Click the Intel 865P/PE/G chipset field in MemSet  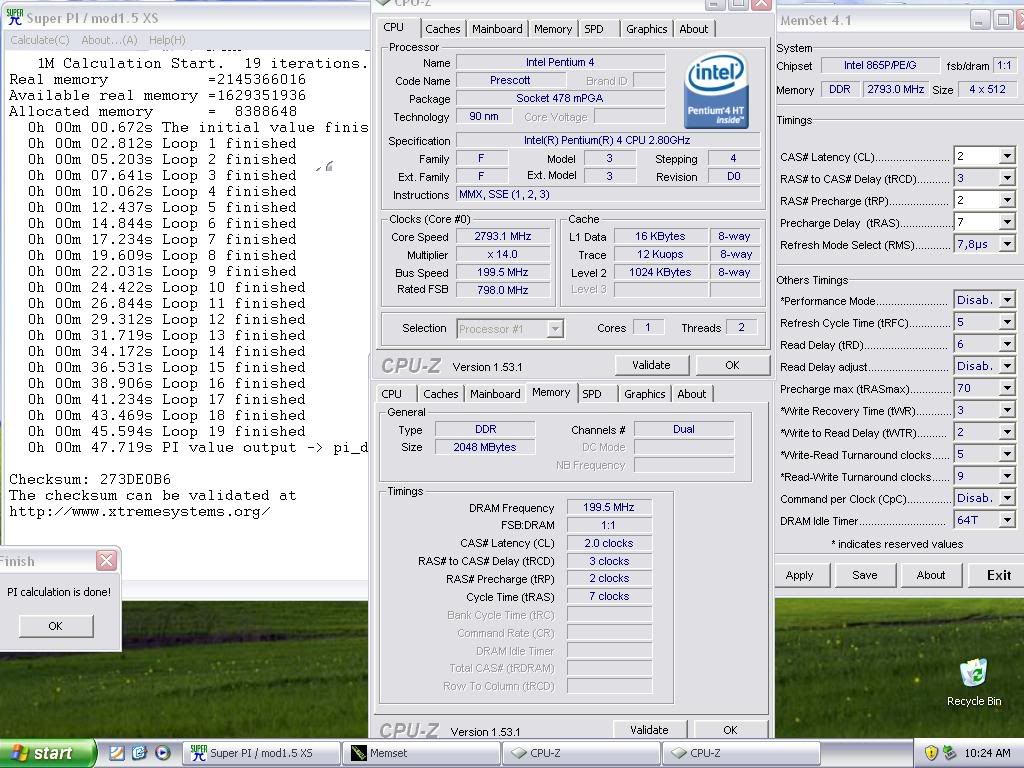click(x=880, y=65)
